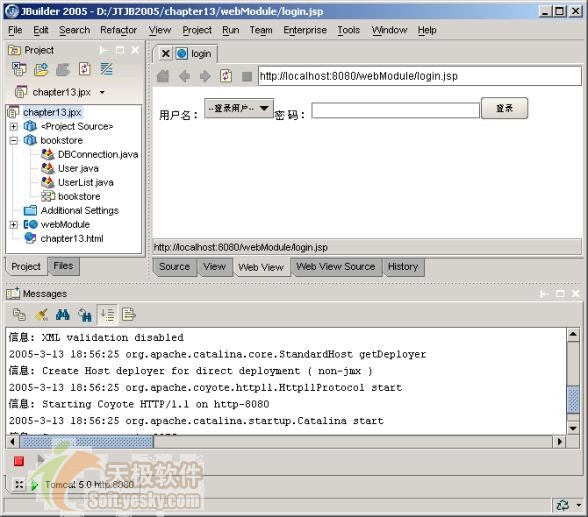588x517 pixels.
Task: Click the browser Back arrow
Action: 184,76
